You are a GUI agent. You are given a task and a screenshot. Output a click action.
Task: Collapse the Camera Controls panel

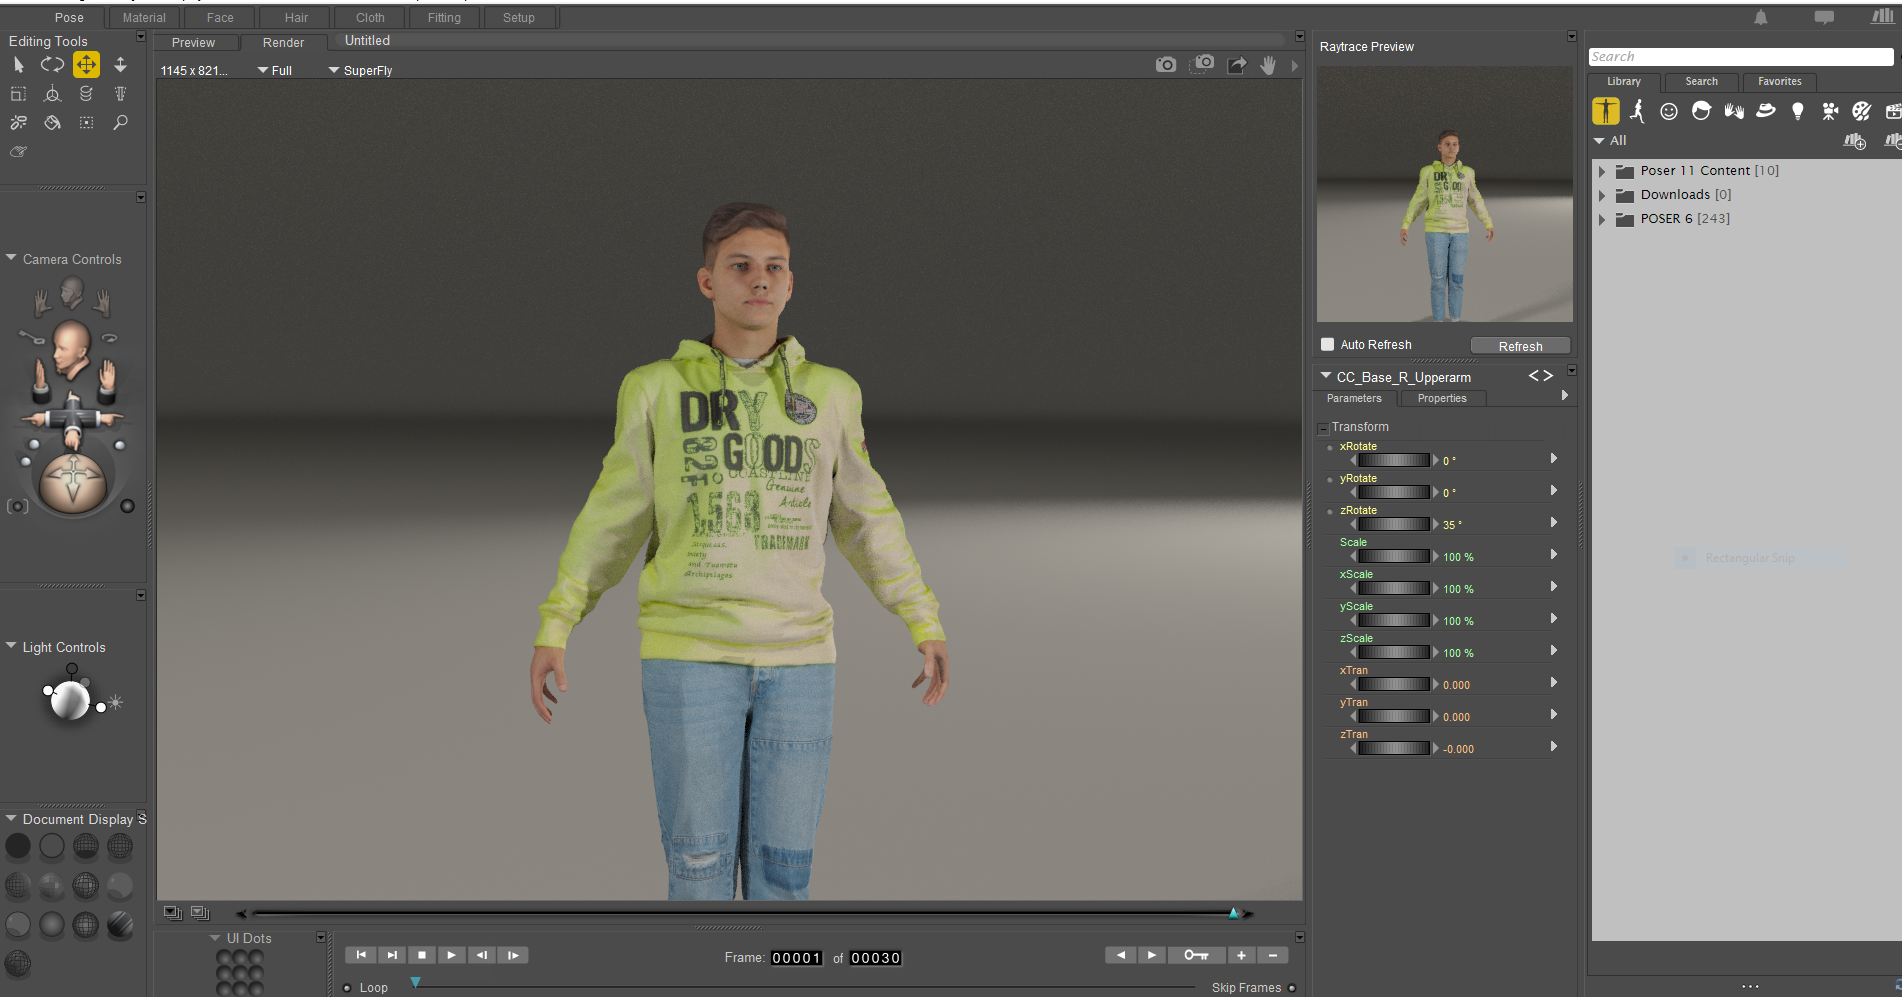[11, 258]
